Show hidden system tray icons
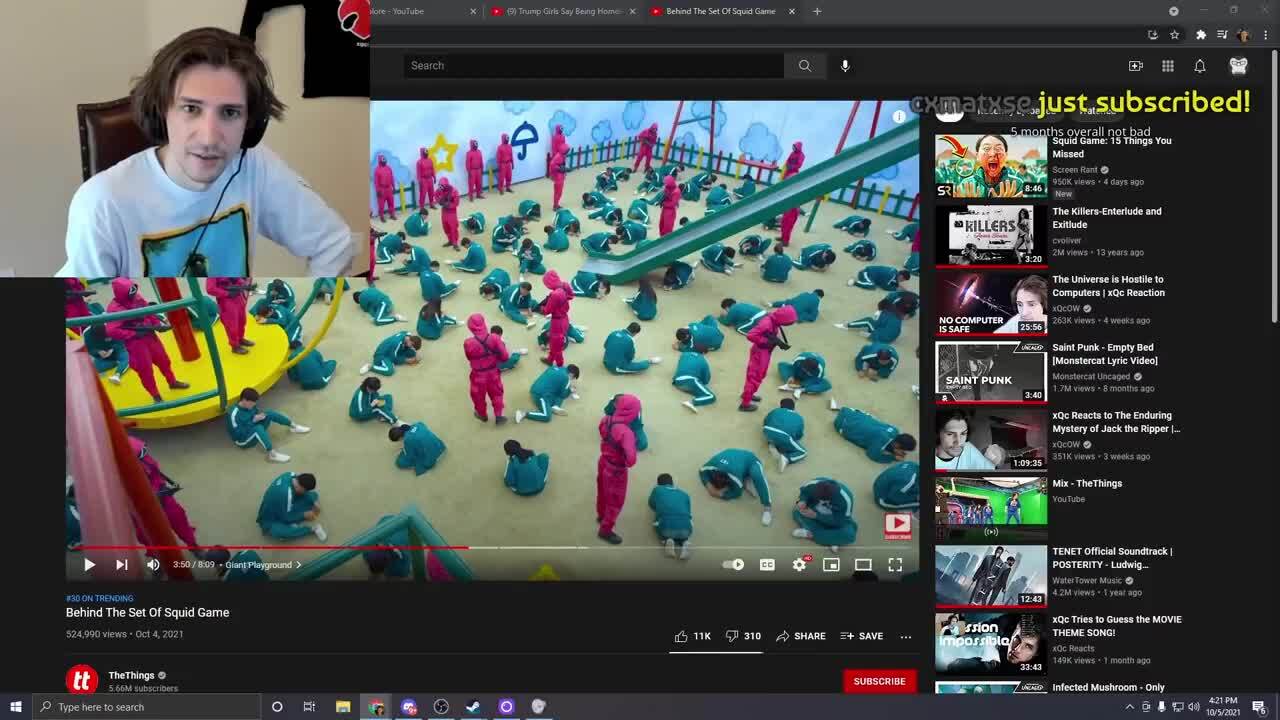Screen dimensions: 1280x720 pyautogui.click(x=1130, y=707)
